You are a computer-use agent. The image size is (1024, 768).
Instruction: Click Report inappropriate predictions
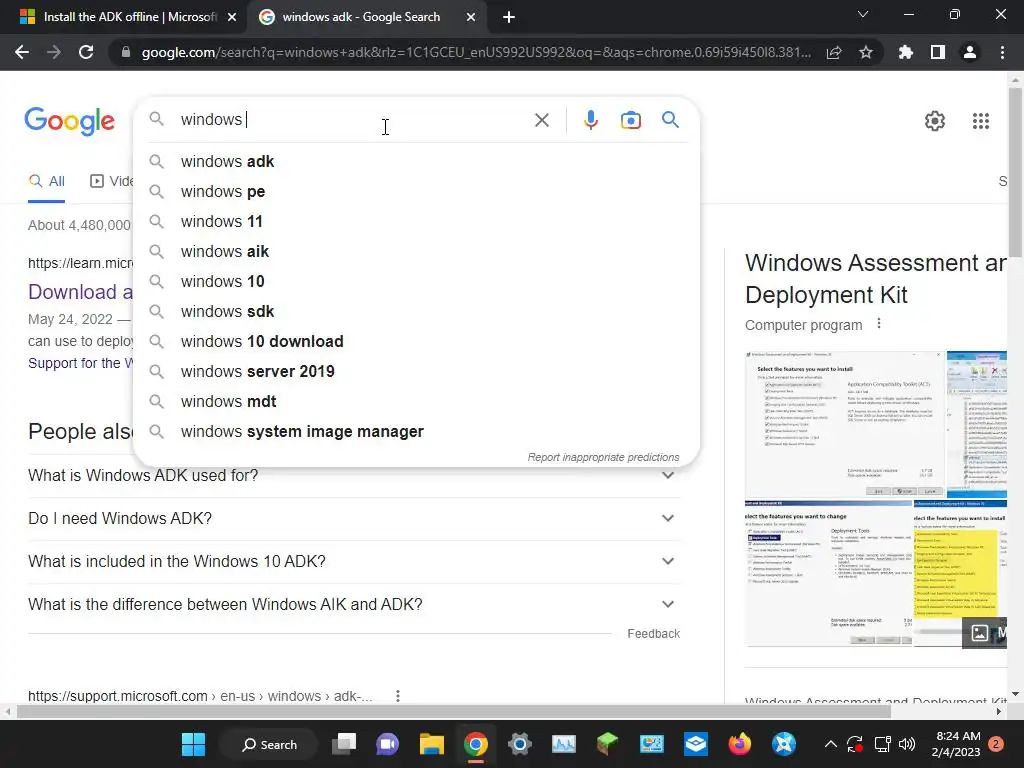[603, 457]
